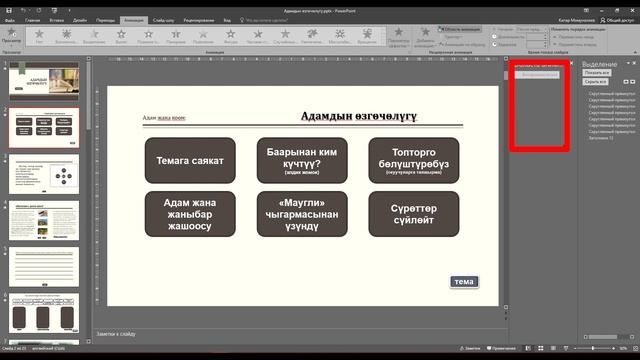Viewport: 640px width, 360px height.
Task: Switch to the Вставка ribbon tab
Action: click(56, 20)
